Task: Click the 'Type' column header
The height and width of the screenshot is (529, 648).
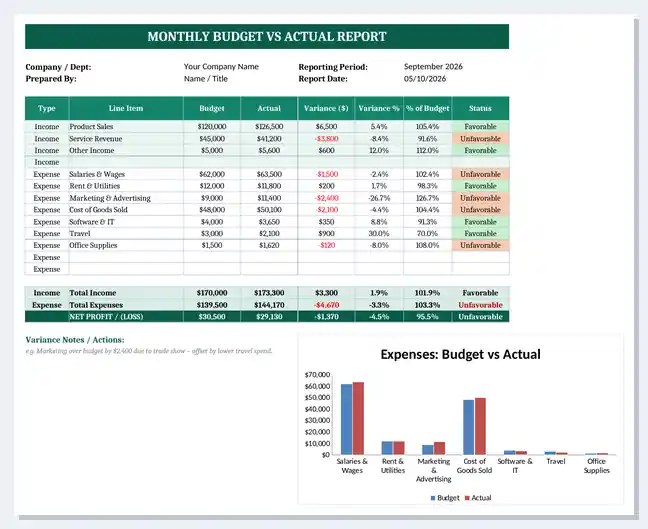Action: coord(47,108)
